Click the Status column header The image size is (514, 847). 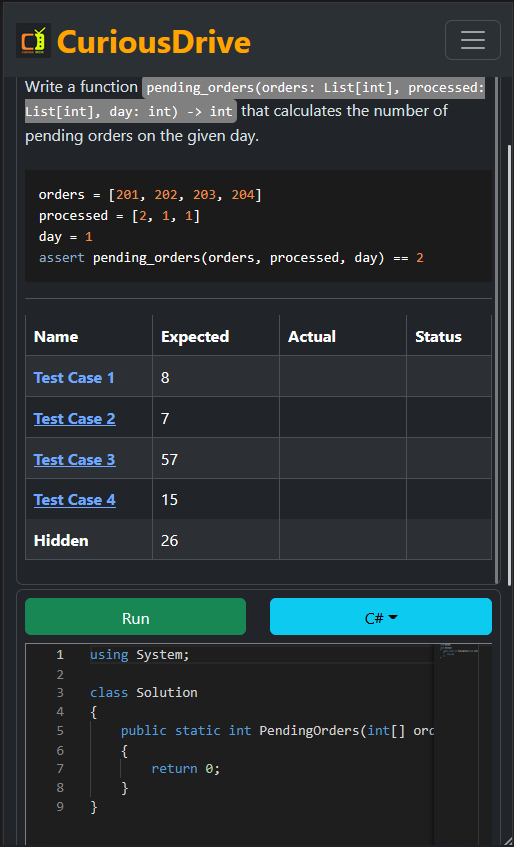coord(438,337)
